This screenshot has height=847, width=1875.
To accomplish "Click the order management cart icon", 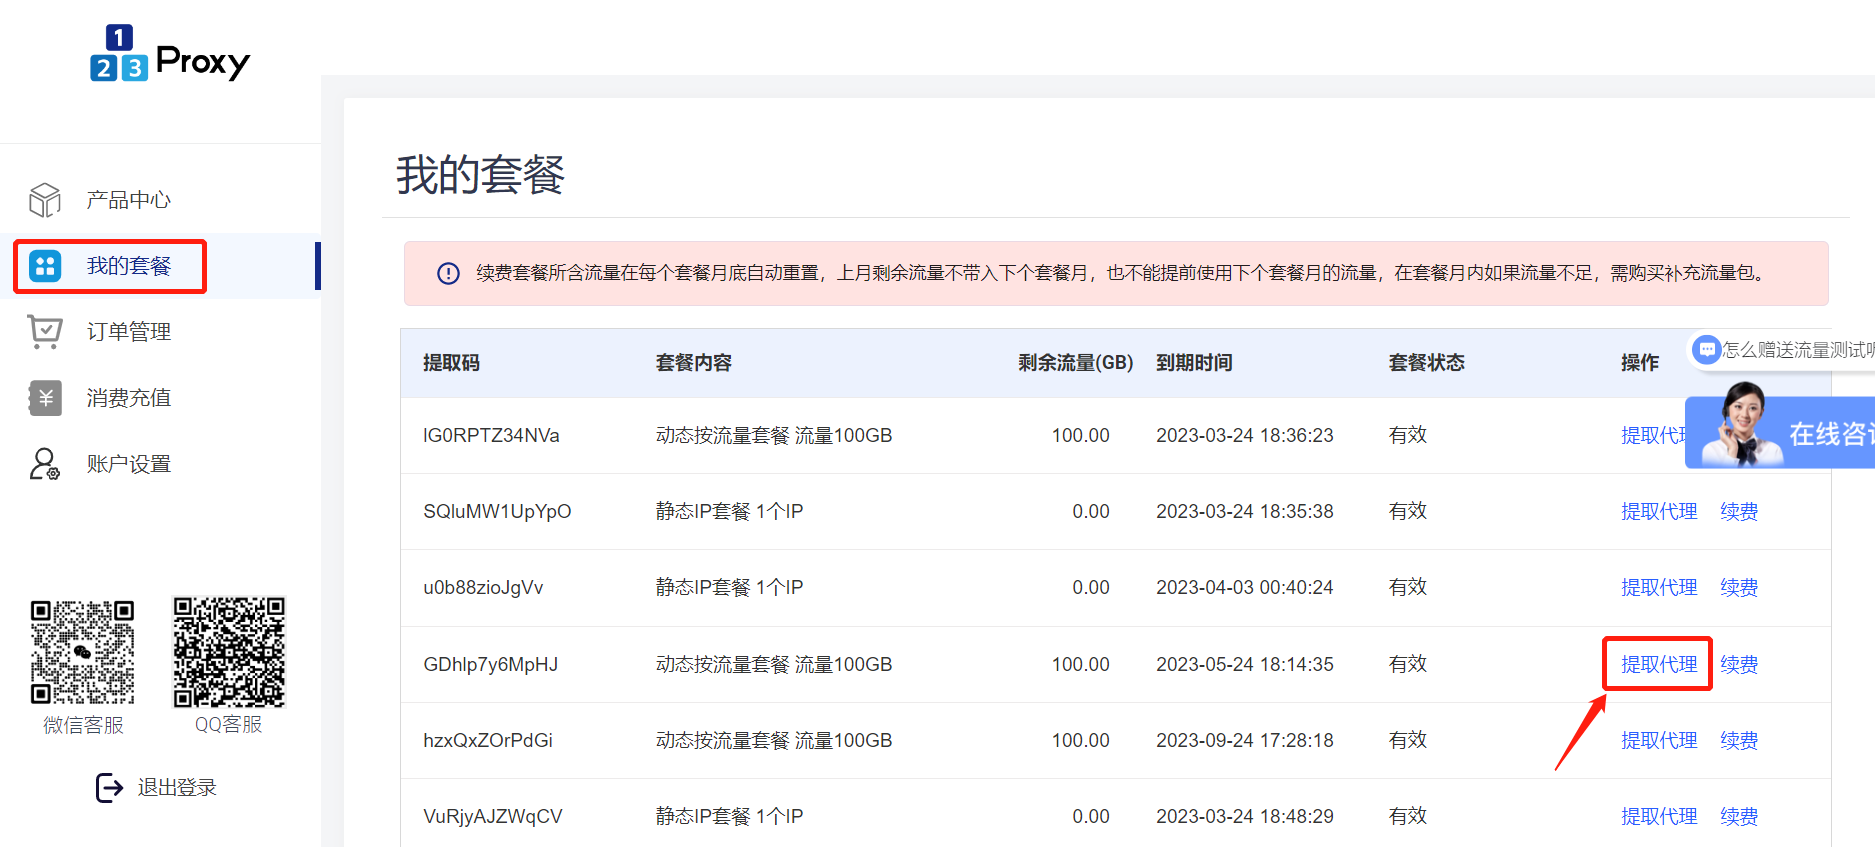I will [x=45, y=332].
